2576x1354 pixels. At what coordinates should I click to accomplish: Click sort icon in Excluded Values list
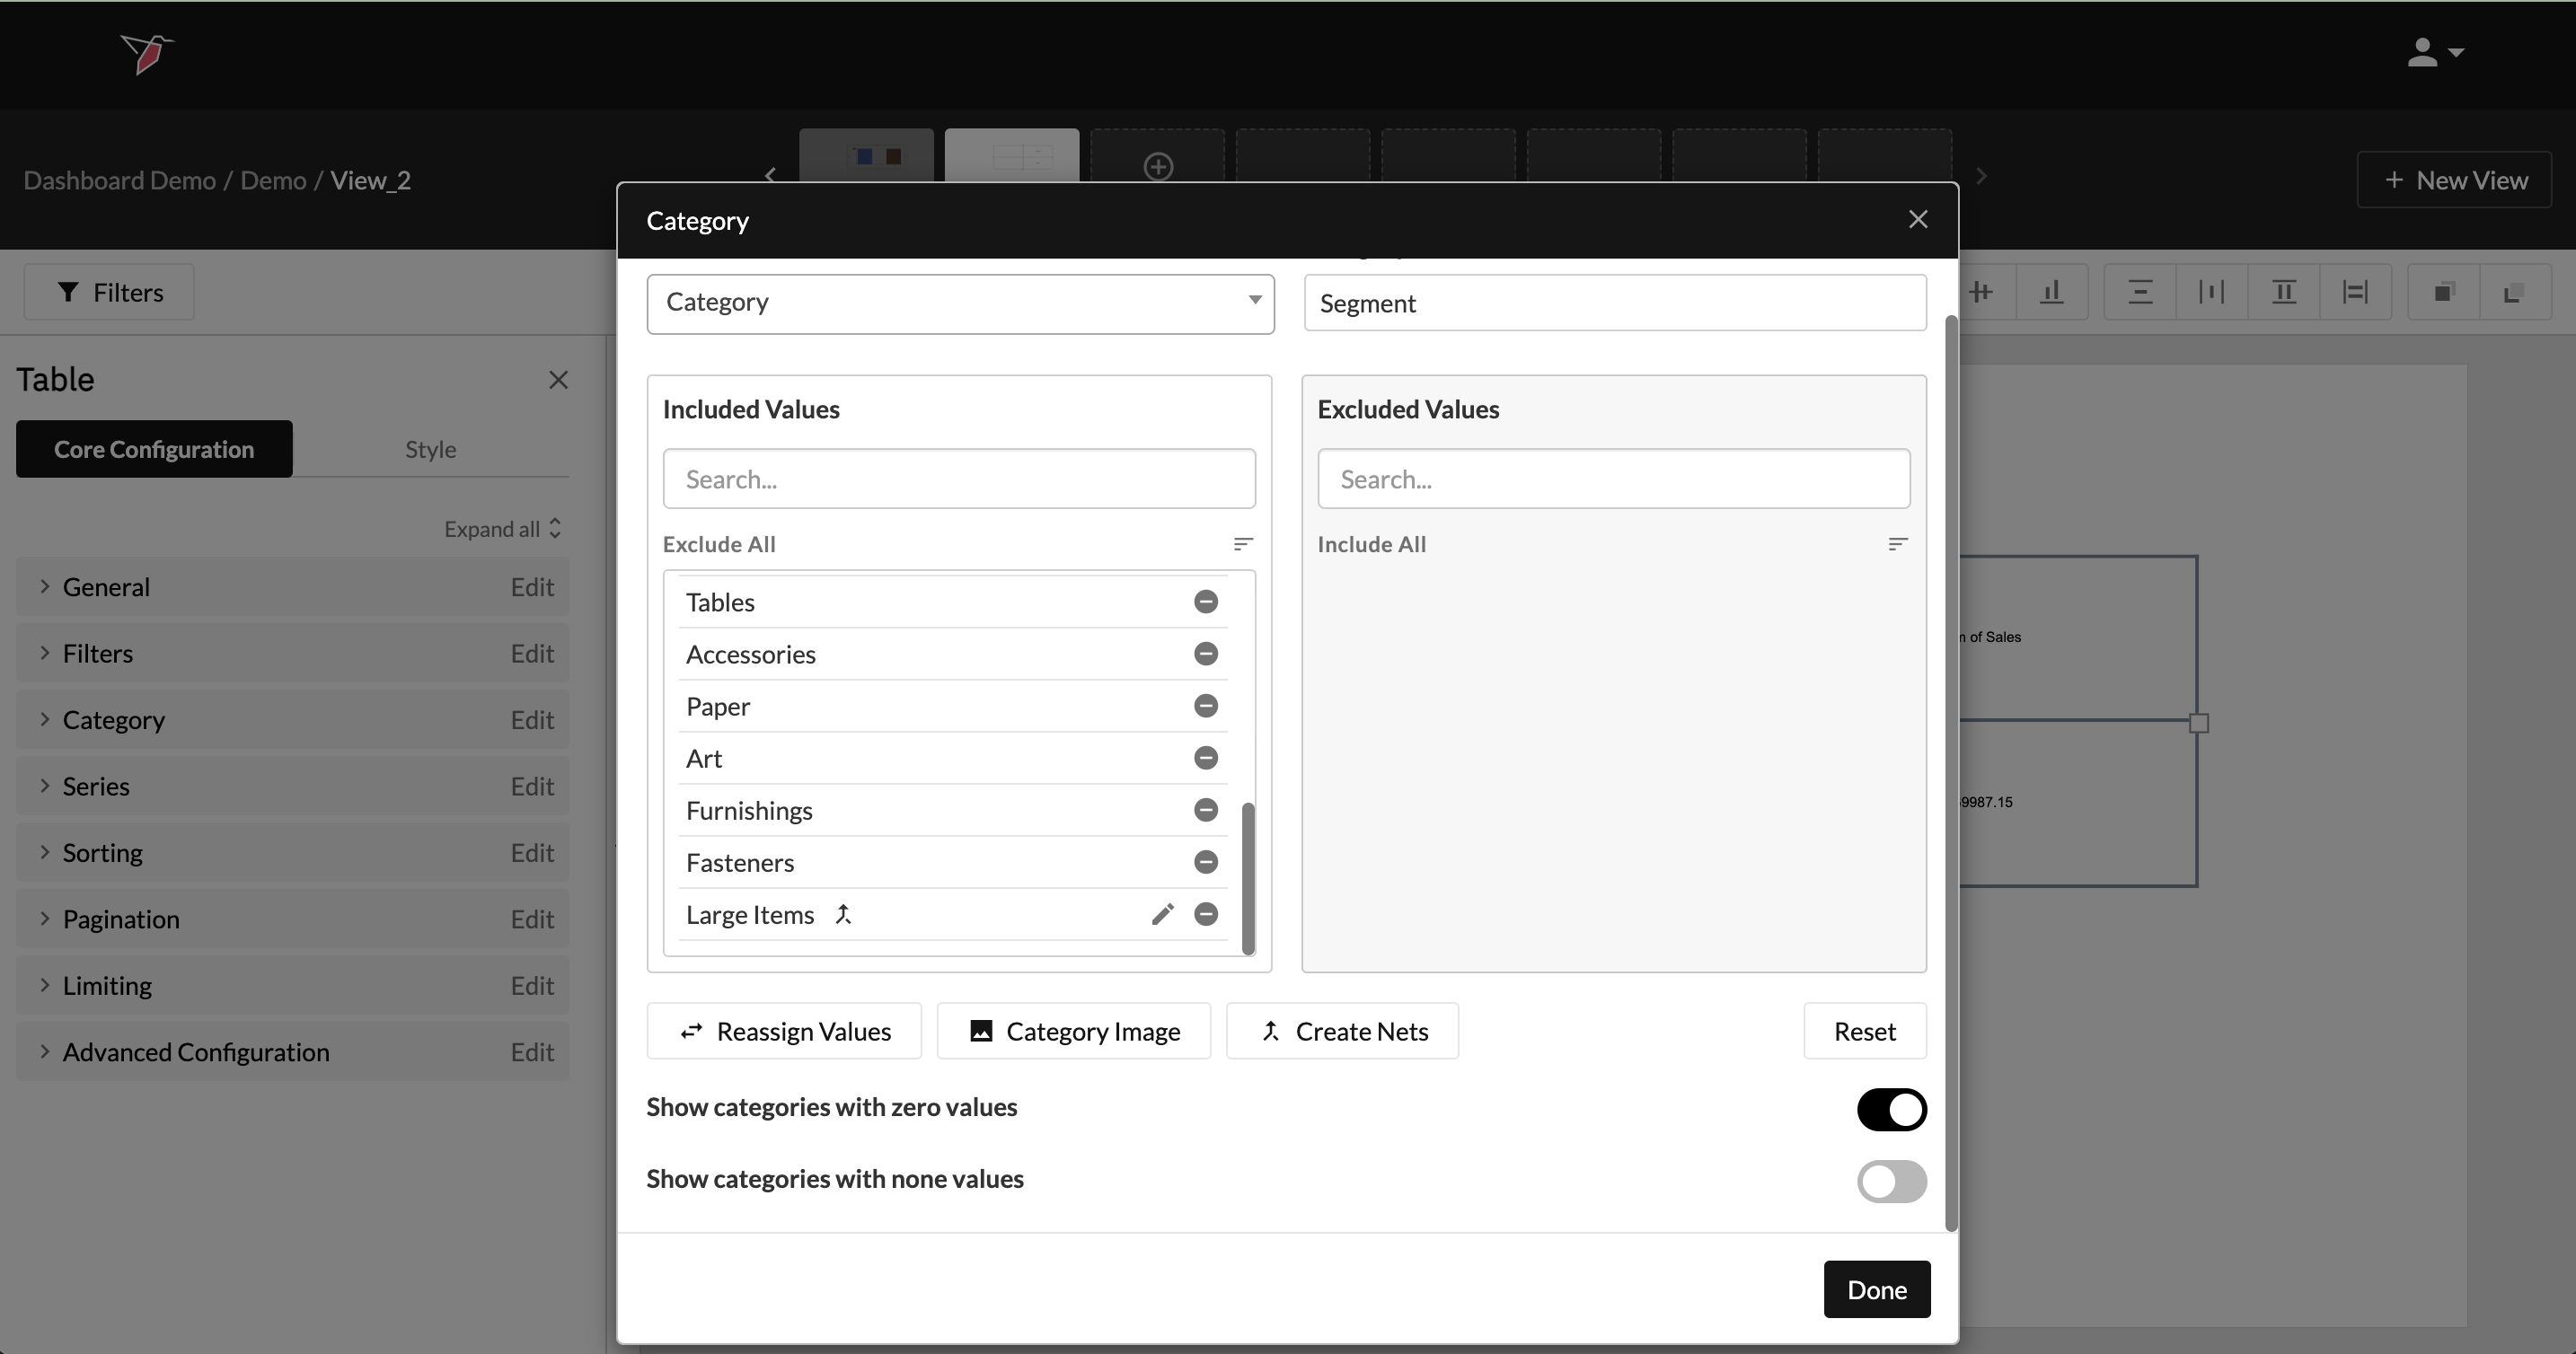pos(1897,544)
